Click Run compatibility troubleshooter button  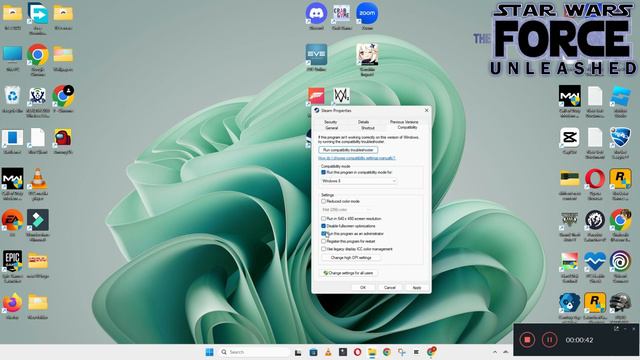click(348, 150)
